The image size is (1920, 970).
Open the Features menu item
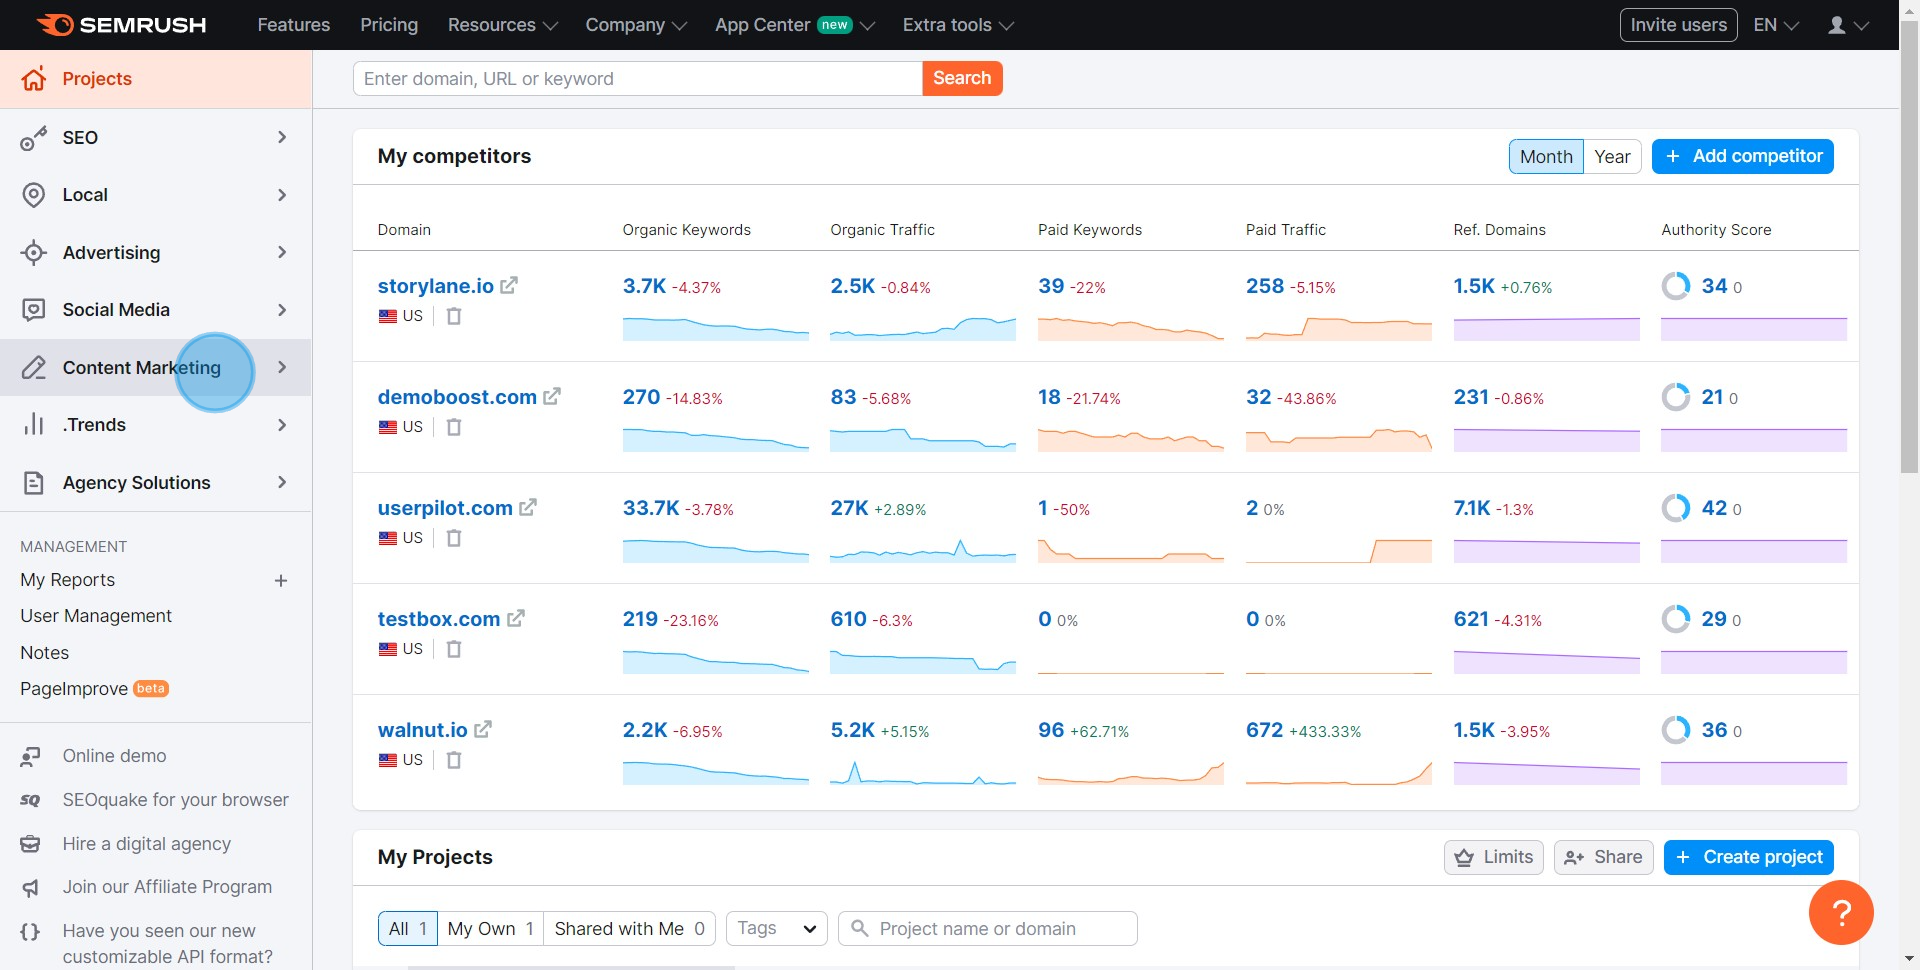click(293, 25)
